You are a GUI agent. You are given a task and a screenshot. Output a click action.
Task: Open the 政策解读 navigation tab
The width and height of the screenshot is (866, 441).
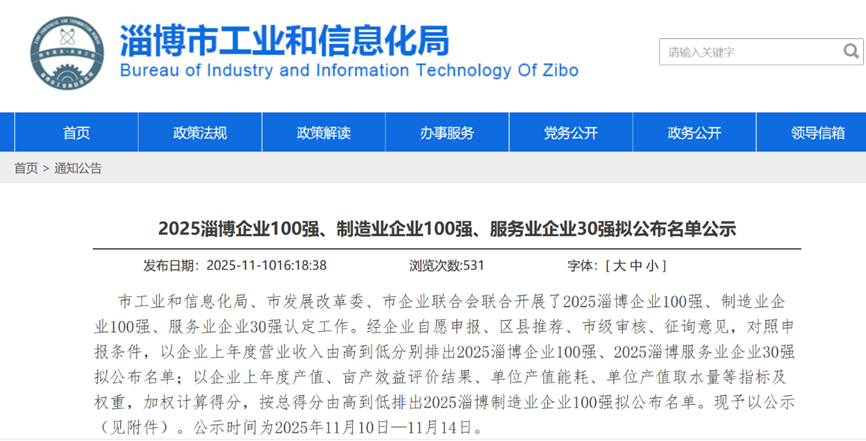pyautogui.click(x=324, y=133)
